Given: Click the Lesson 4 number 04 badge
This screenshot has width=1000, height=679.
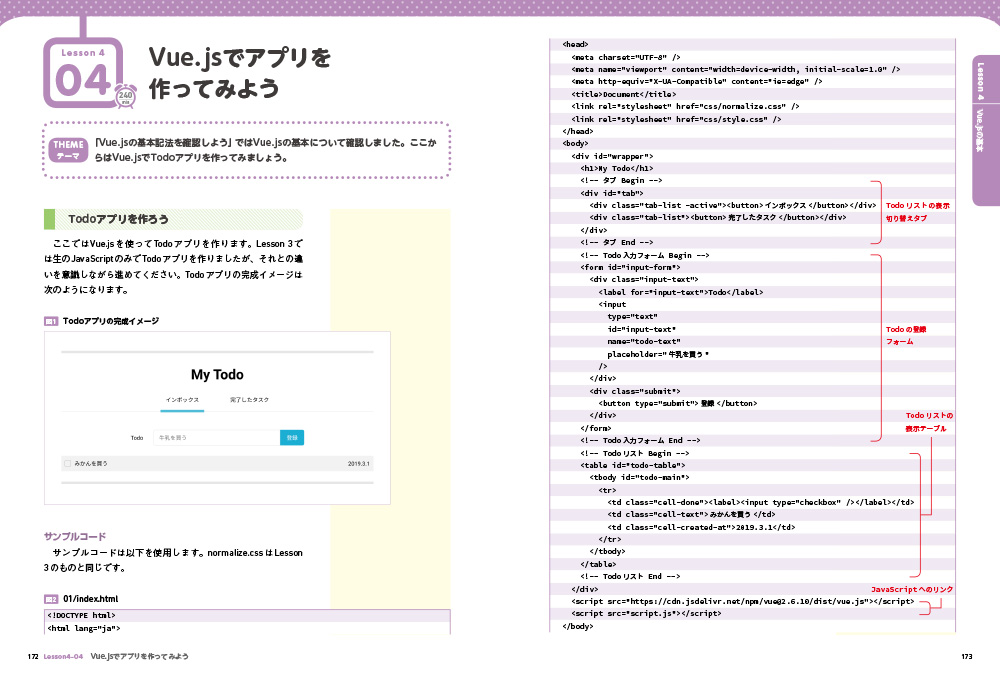Looking at the screenshot, I should click(83, 73).
